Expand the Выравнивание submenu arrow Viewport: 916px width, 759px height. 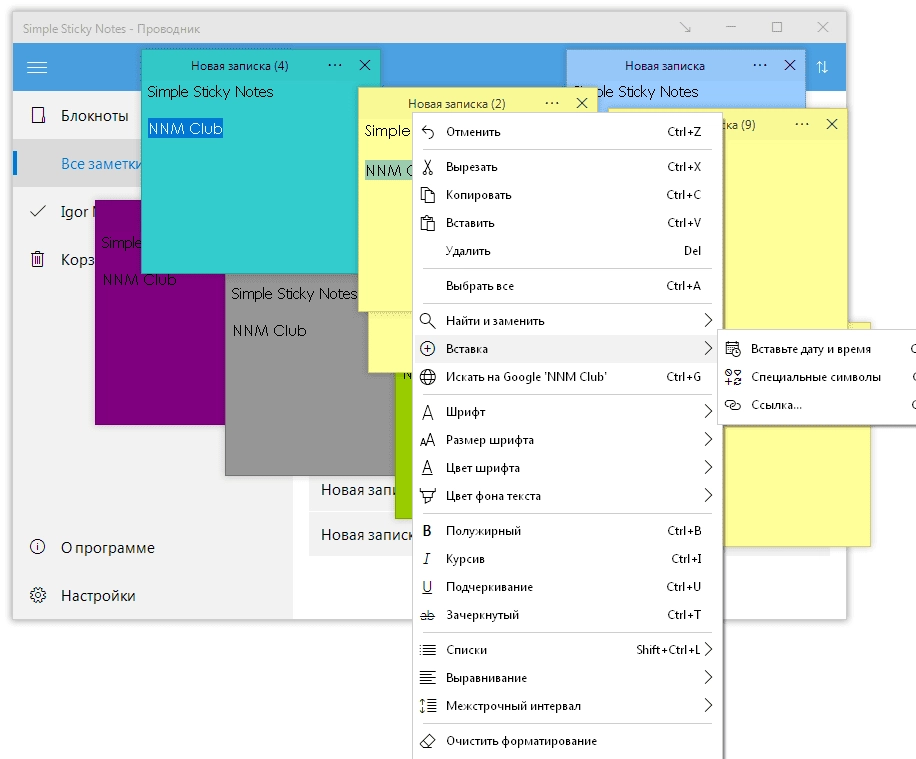(708, 677)
